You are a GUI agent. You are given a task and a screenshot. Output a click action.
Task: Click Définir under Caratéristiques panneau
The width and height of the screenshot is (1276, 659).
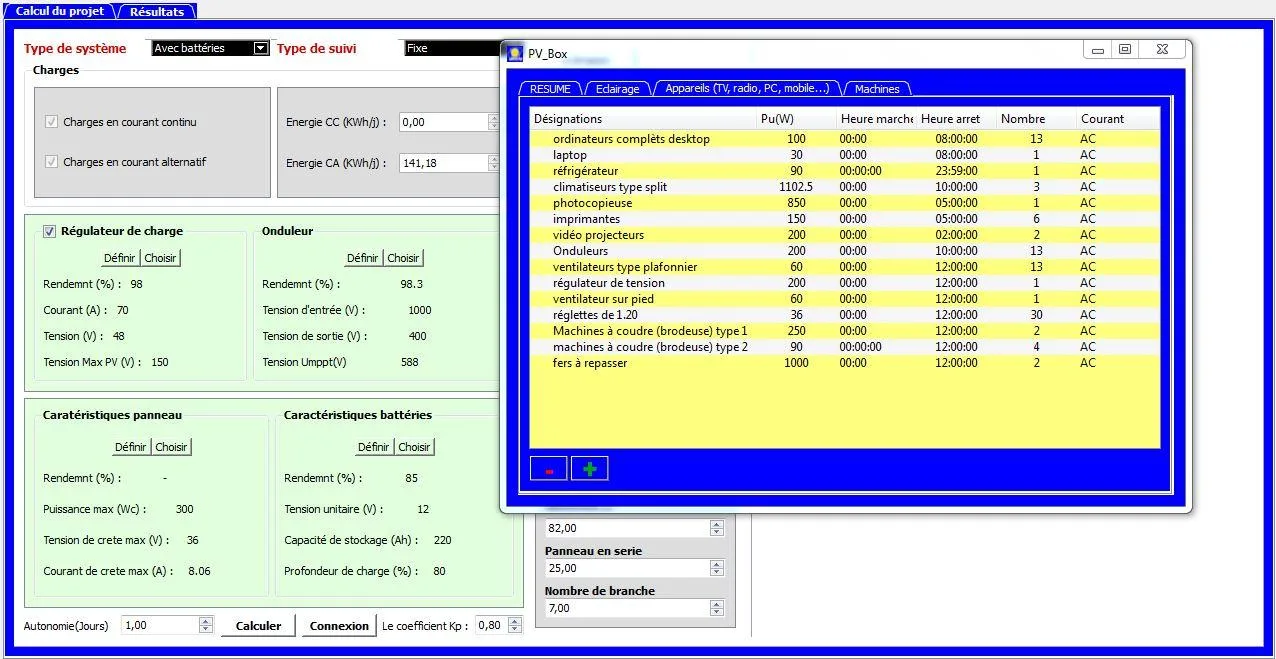131,447
